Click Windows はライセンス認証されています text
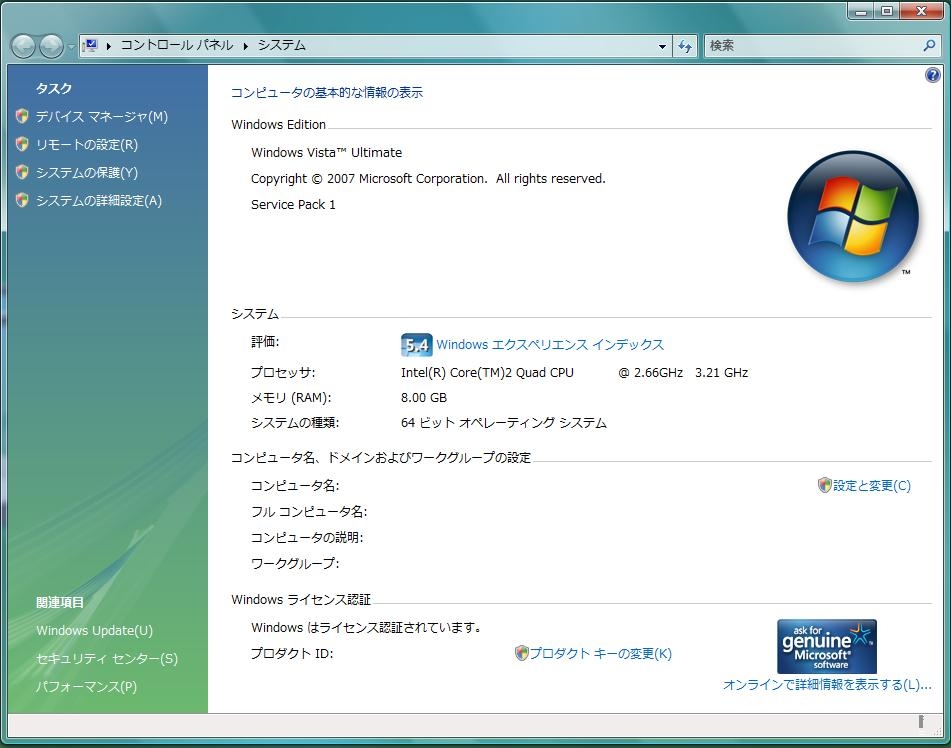 tap(368, 627)
